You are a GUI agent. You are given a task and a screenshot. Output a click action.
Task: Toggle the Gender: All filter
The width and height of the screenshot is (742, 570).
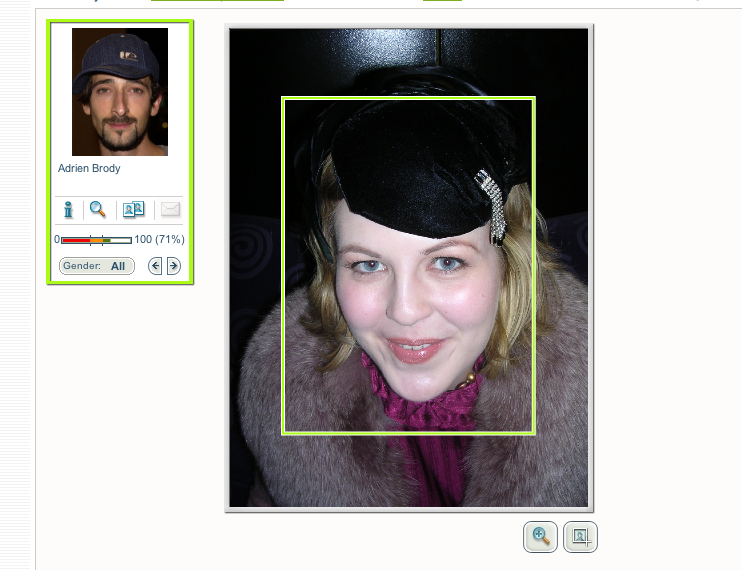coord(97,266)
